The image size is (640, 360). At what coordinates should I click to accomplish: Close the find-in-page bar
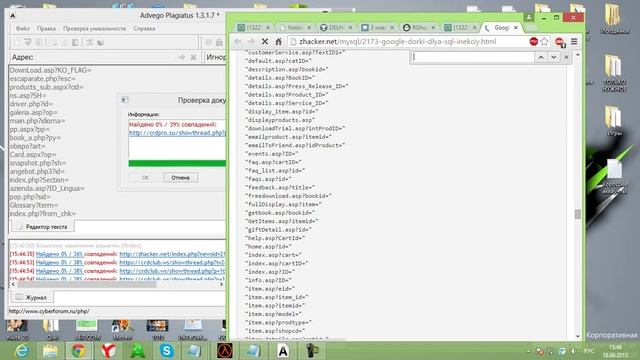[566, 57]
